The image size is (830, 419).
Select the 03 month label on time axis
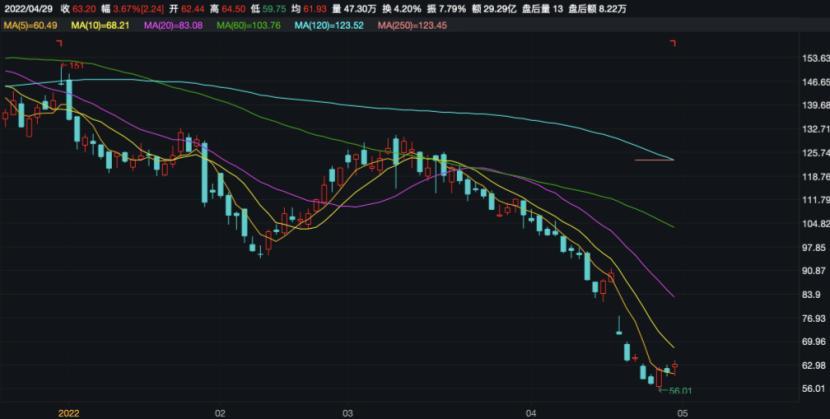point(348,412)
